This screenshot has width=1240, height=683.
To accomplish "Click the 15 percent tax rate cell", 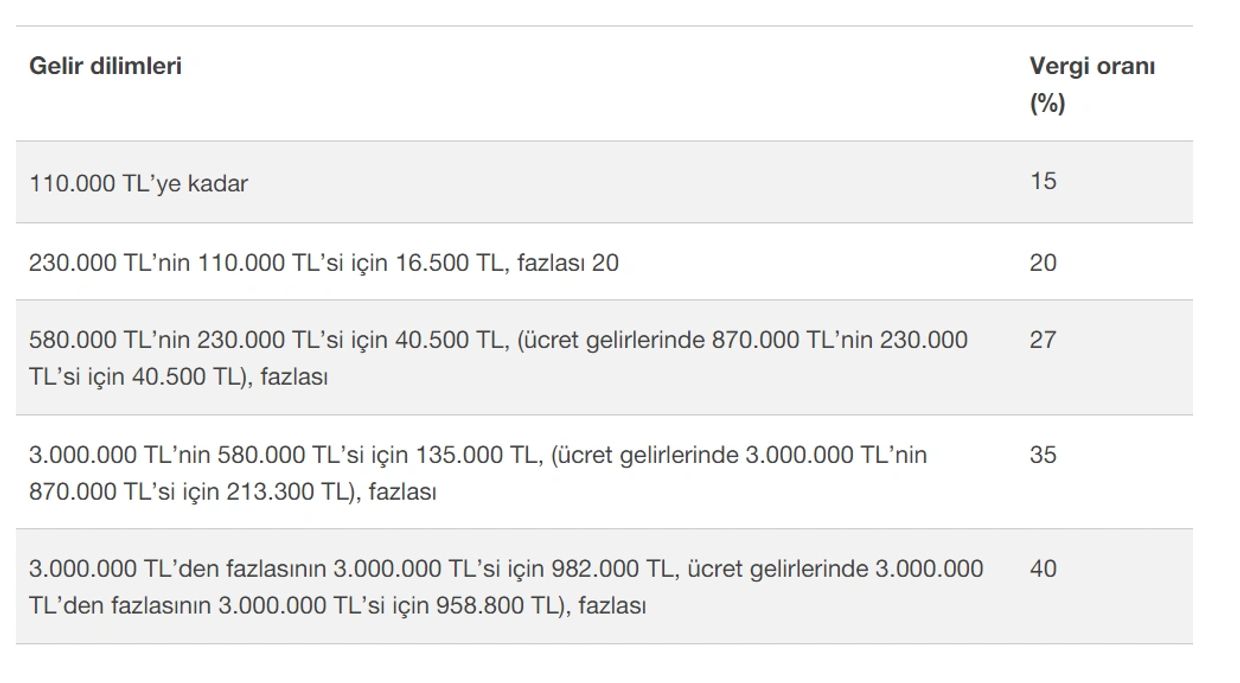I will click(x=1043, y=181).
